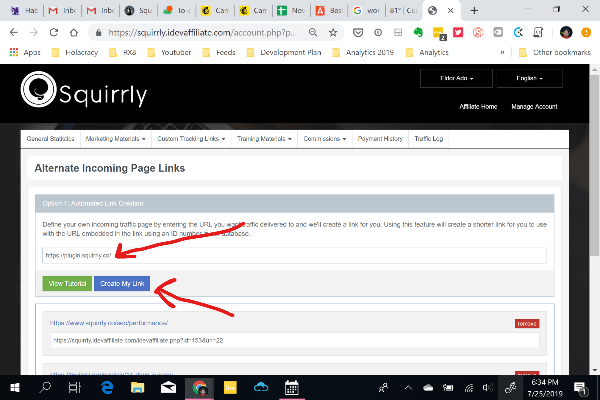The width and height of the screenshot is (600, 400).
Task: Open the Other bookmarks folder
Action: 555,52
